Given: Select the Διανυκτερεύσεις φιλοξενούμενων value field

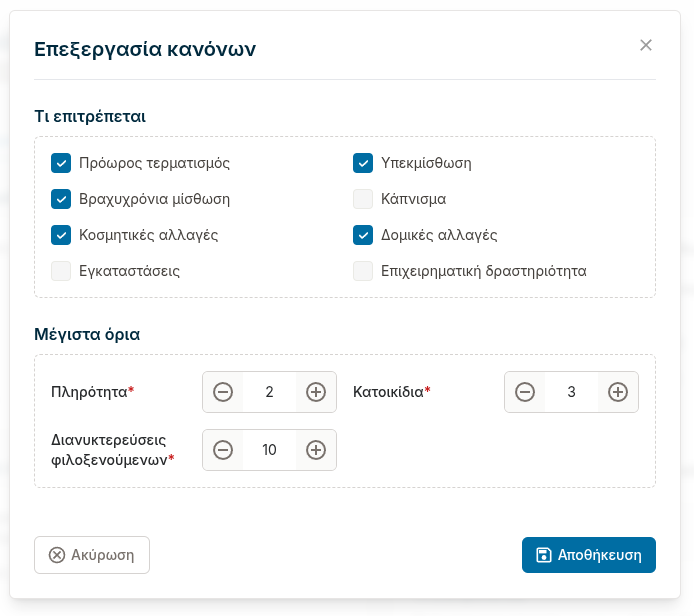Looking at the screenshot, I should point(269,450).
